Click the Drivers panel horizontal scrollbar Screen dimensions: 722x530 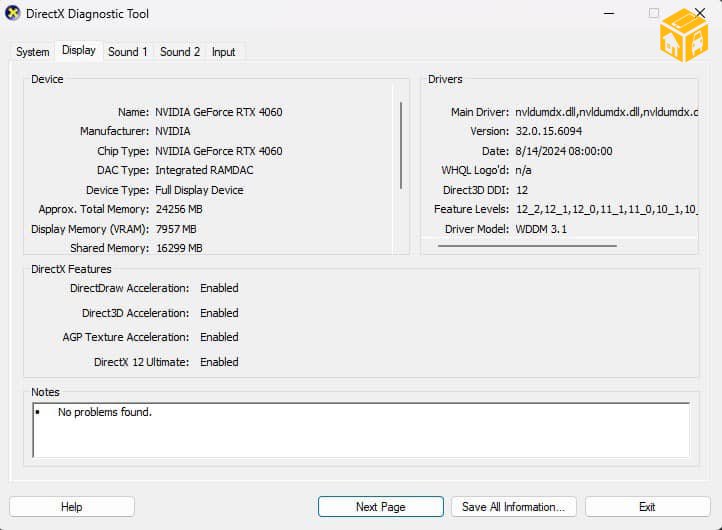[527, 245]
